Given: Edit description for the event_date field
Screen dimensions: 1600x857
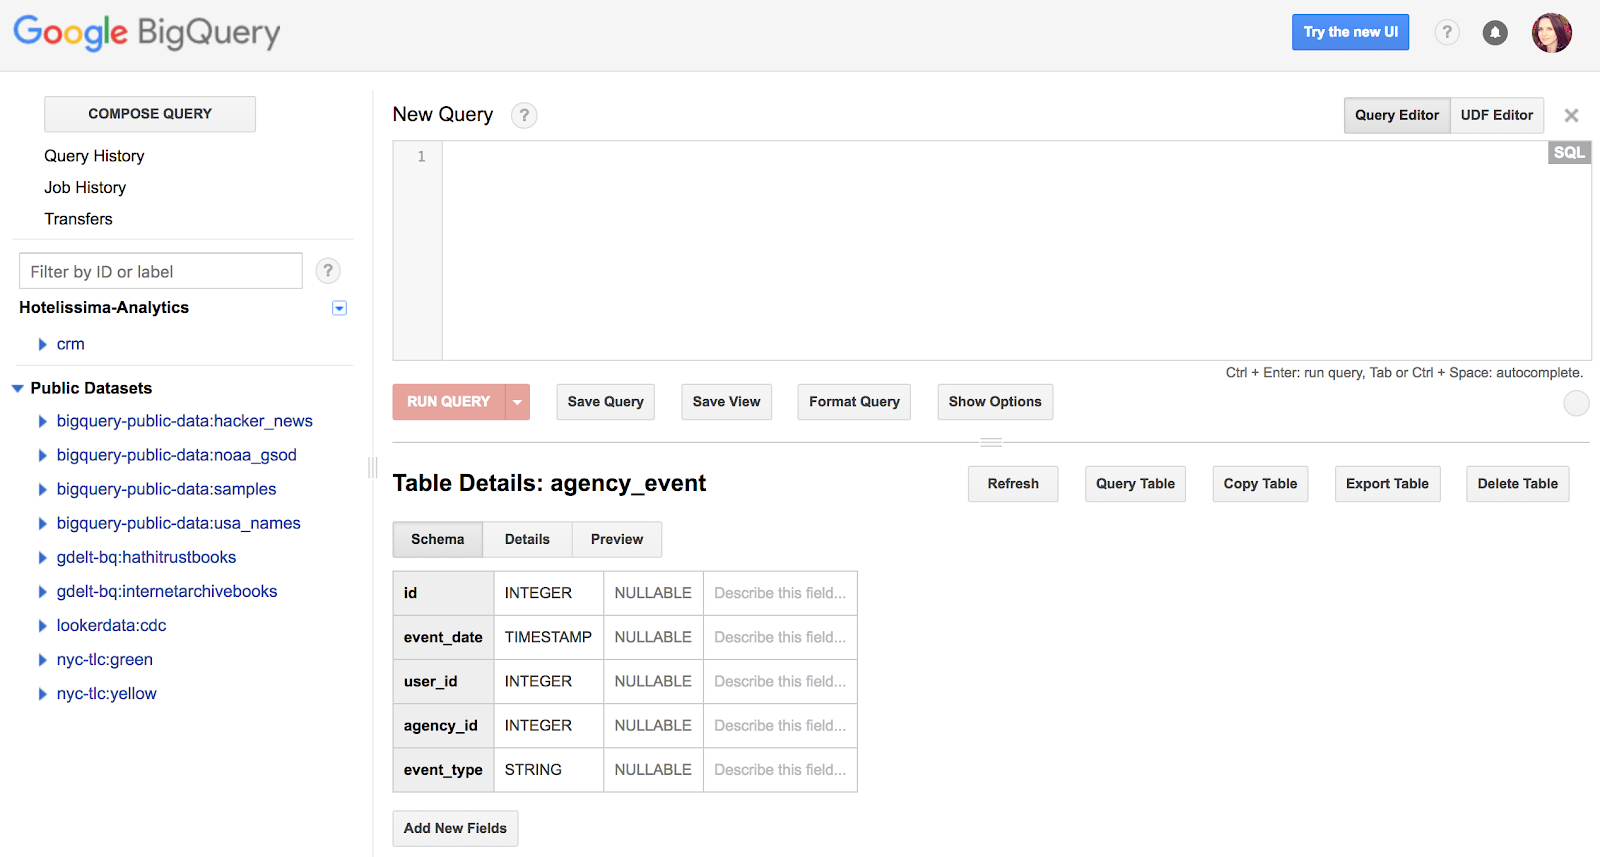Looking at the screenshot, I should click(780, 637).
